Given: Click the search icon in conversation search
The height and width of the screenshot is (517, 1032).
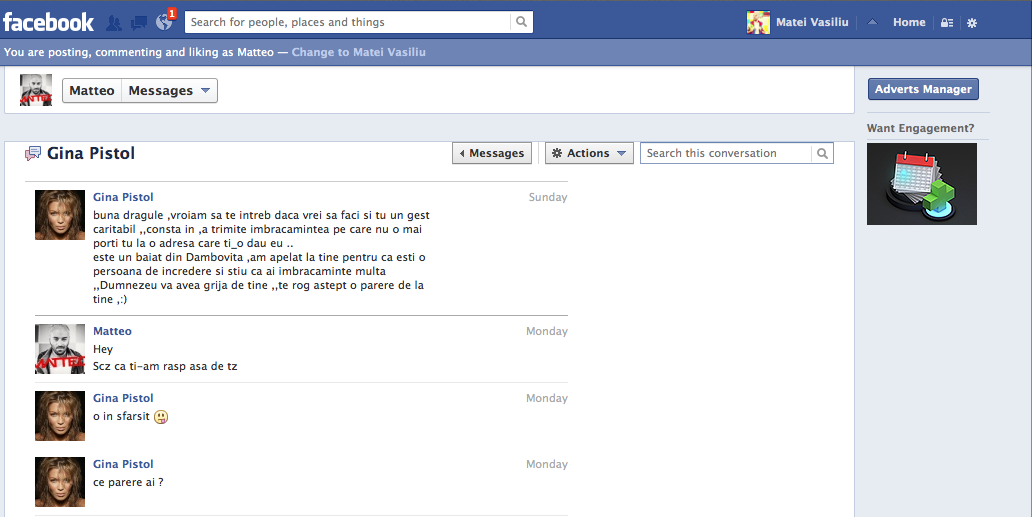Looking at the screenshot, I should (822, 153).
